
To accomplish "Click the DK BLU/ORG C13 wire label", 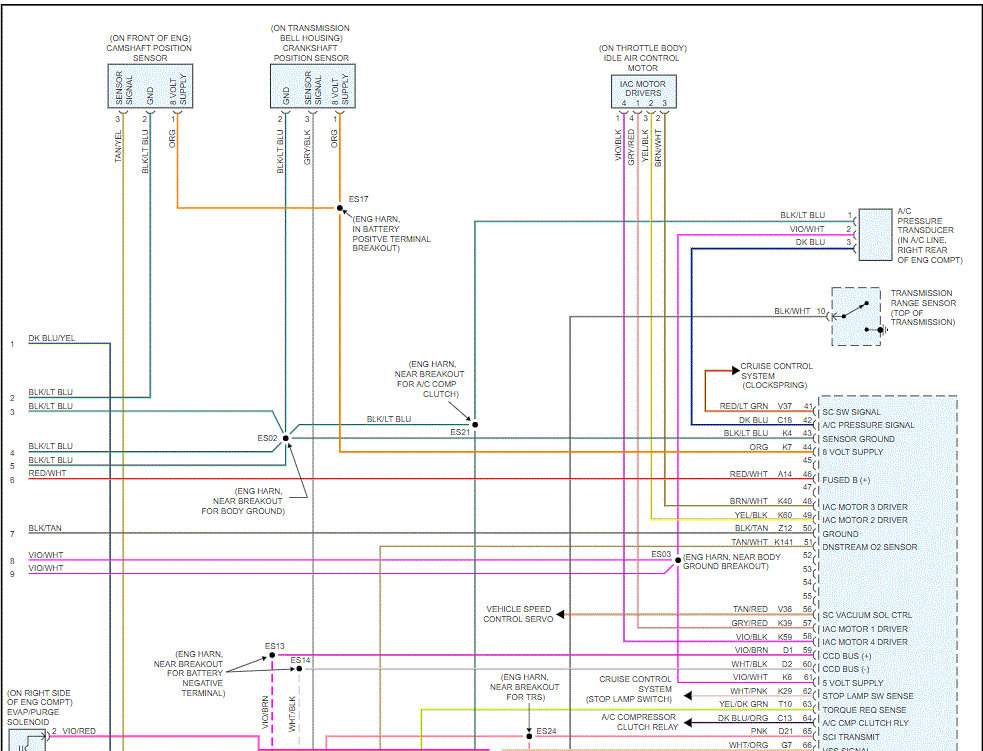I will click(x=756, y=718).
